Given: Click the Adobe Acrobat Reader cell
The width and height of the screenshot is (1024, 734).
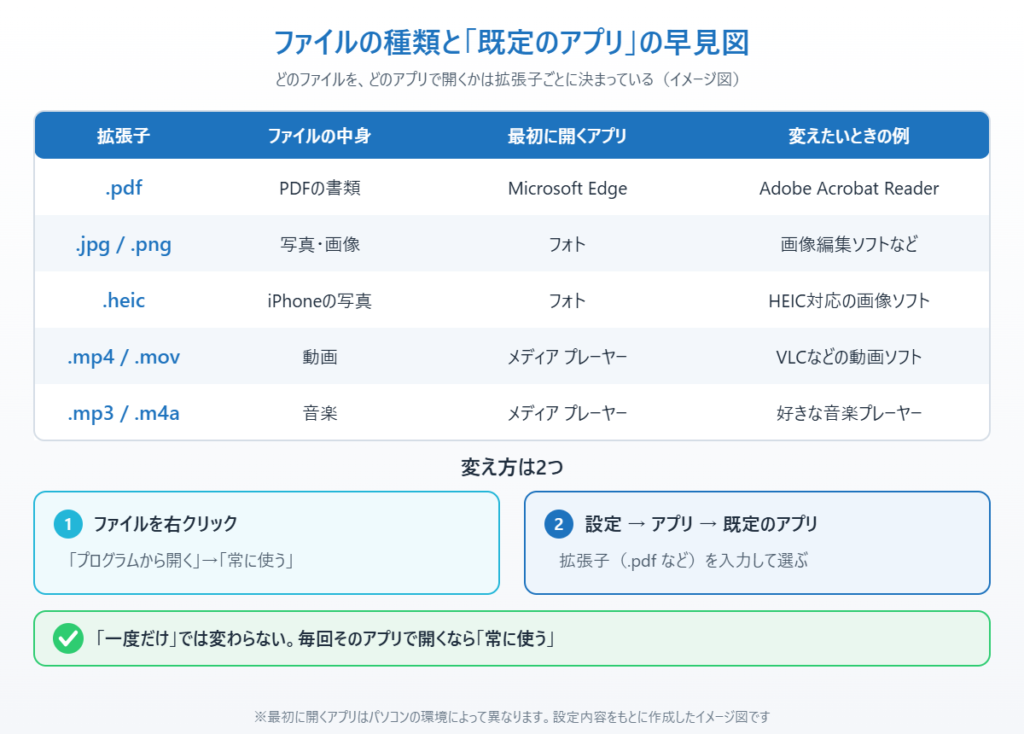Looking at the screenshot, I should 848,188.
